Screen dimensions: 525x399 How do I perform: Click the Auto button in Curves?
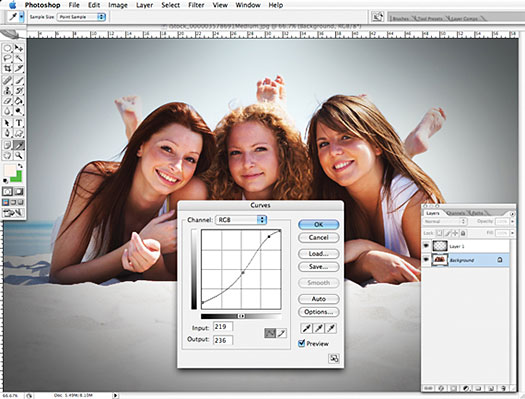tap(318, 299)
